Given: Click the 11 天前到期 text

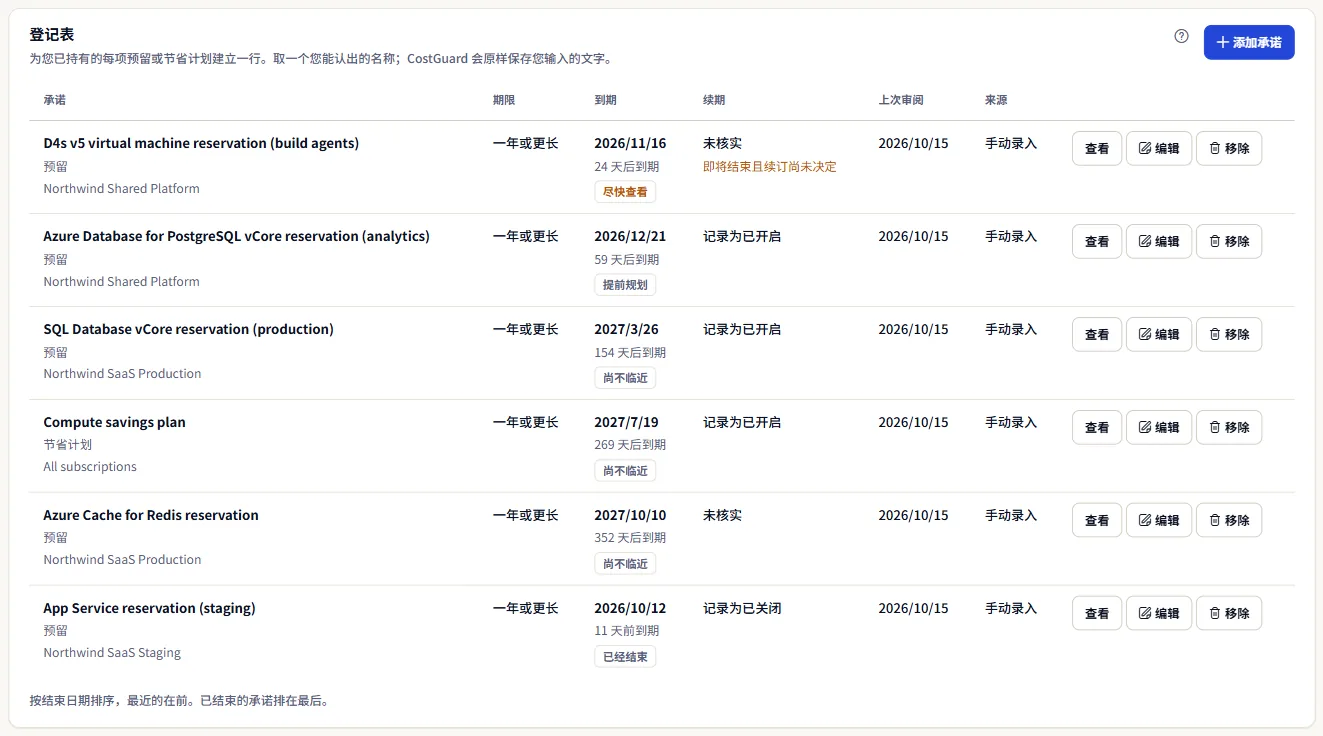Looking at the screenshot, I should click(627, 631).
